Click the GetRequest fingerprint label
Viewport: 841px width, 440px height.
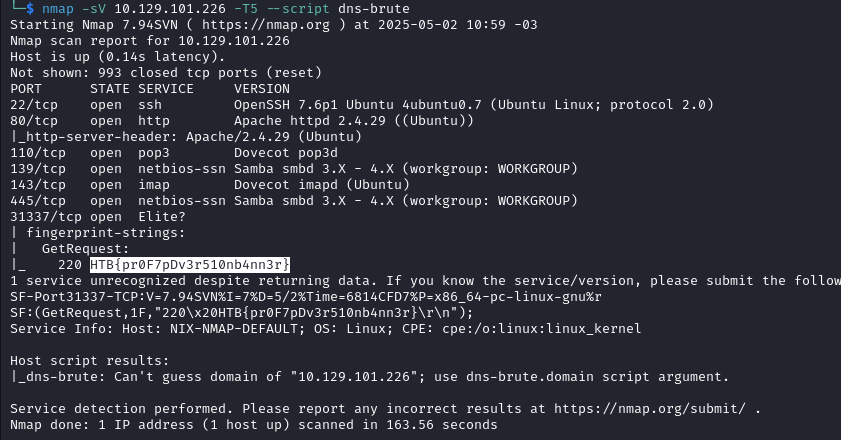tap(86, 249)
